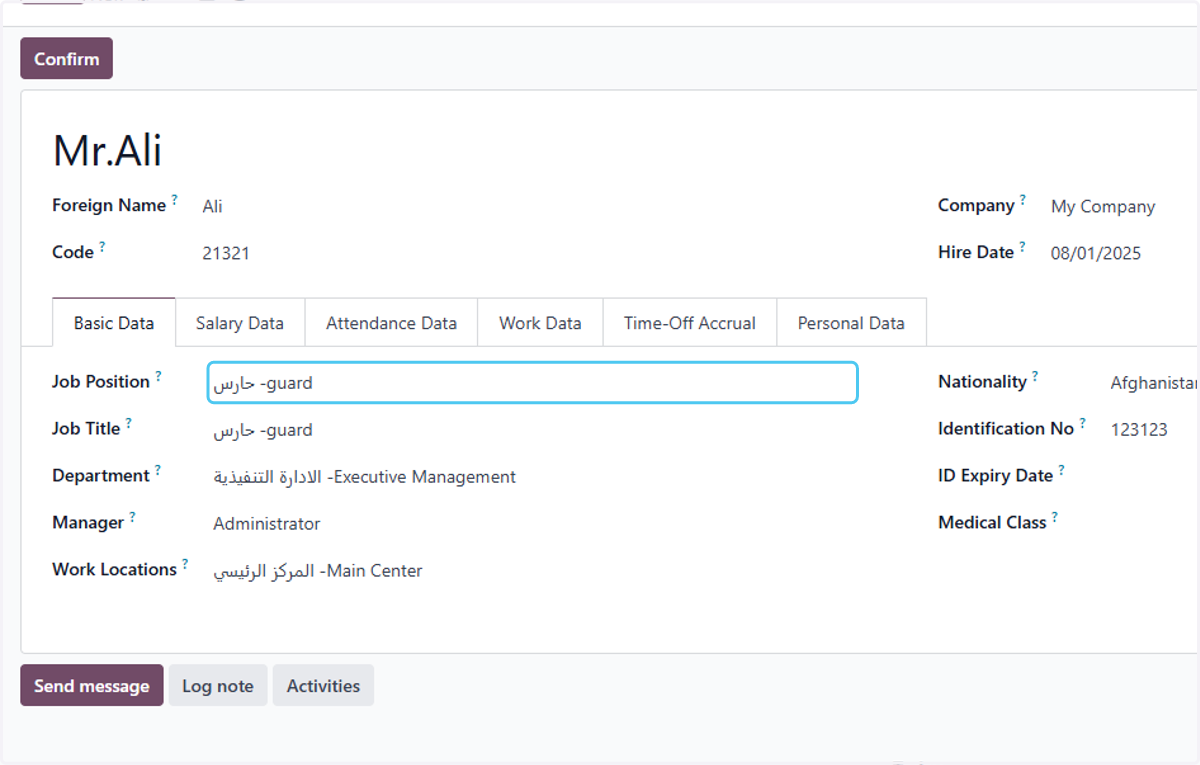Open the Manager field showing Administrator

[267, 524]
